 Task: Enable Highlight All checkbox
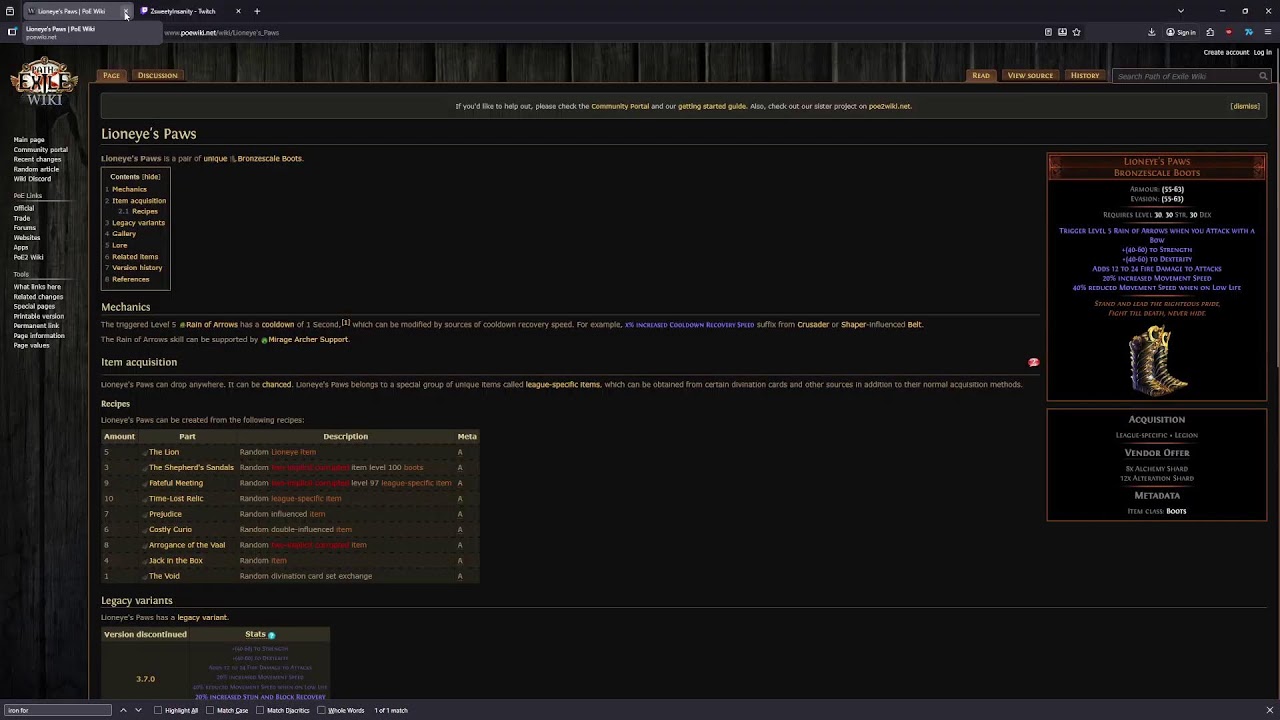tap(158, 710)
